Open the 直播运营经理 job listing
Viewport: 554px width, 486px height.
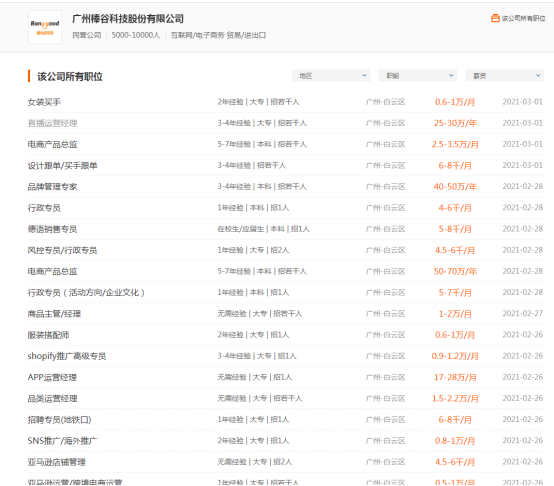[52, 123]
